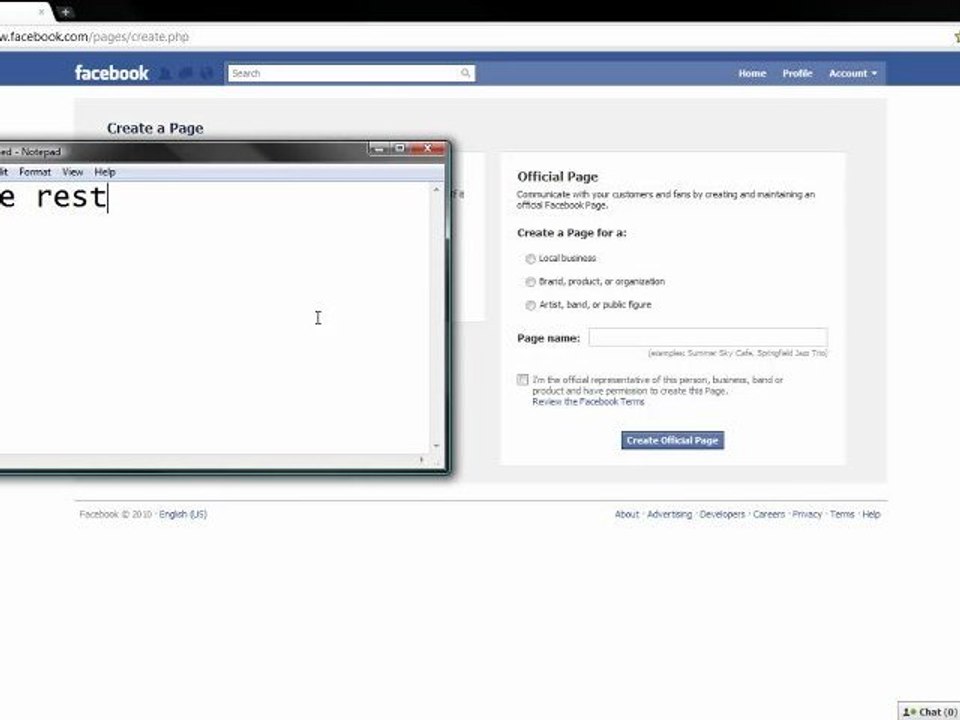This screenshot has width=960, height=720.
Task: Open the Developers footer link
Action: pyautogui.click(x=722, y=514)
